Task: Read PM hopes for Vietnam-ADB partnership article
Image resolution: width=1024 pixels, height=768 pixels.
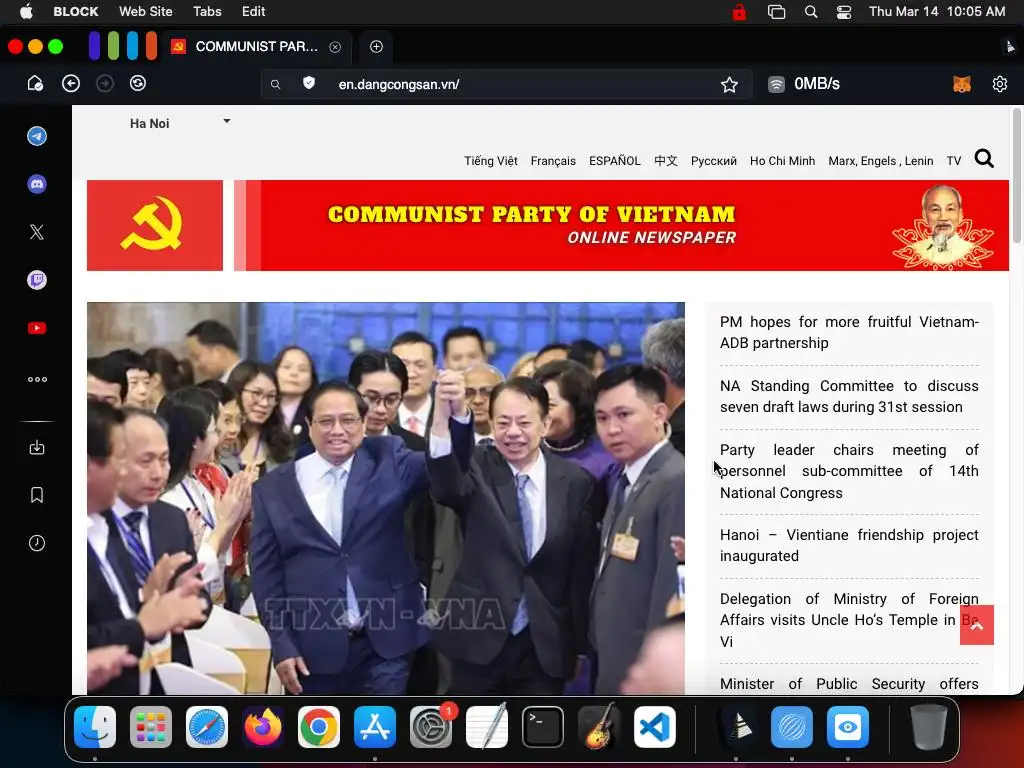Action: coord(849,332)
